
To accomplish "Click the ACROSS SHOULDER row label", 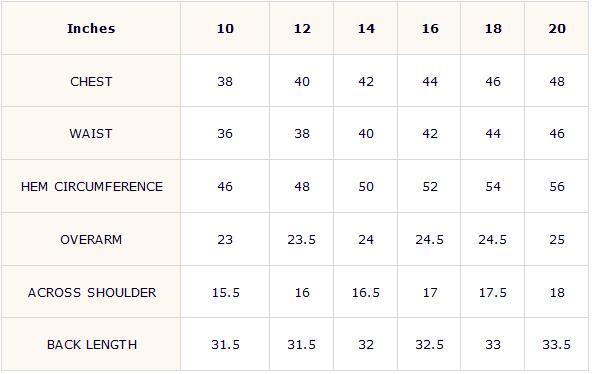I will (92, 292).
